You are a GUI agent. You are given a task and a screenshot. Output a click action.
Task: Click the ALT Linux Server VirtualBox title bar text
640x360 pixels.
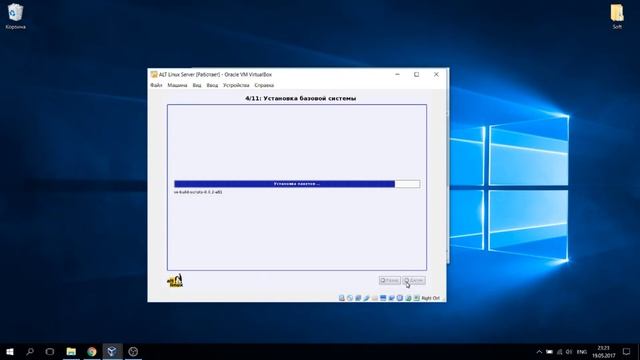215,74
